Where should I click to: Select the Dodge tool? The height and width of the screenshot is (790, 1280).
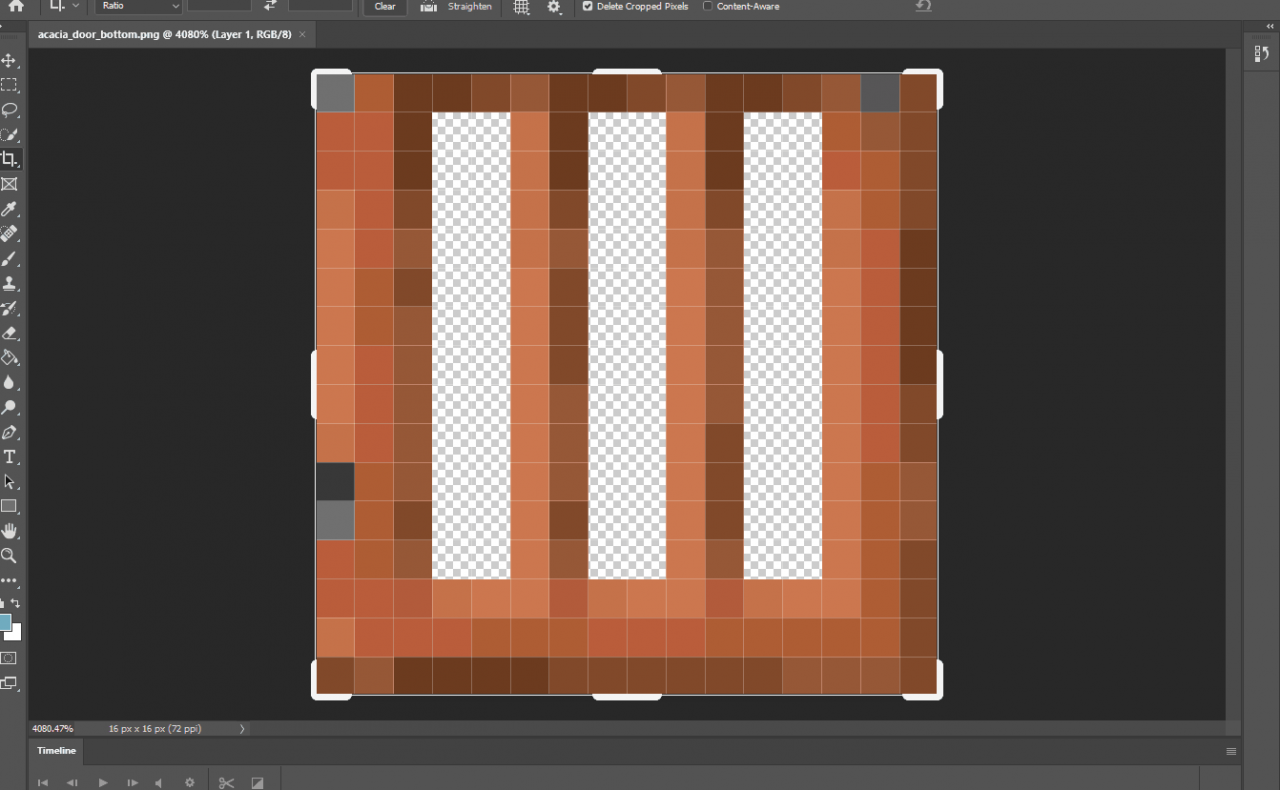point(9,408)
